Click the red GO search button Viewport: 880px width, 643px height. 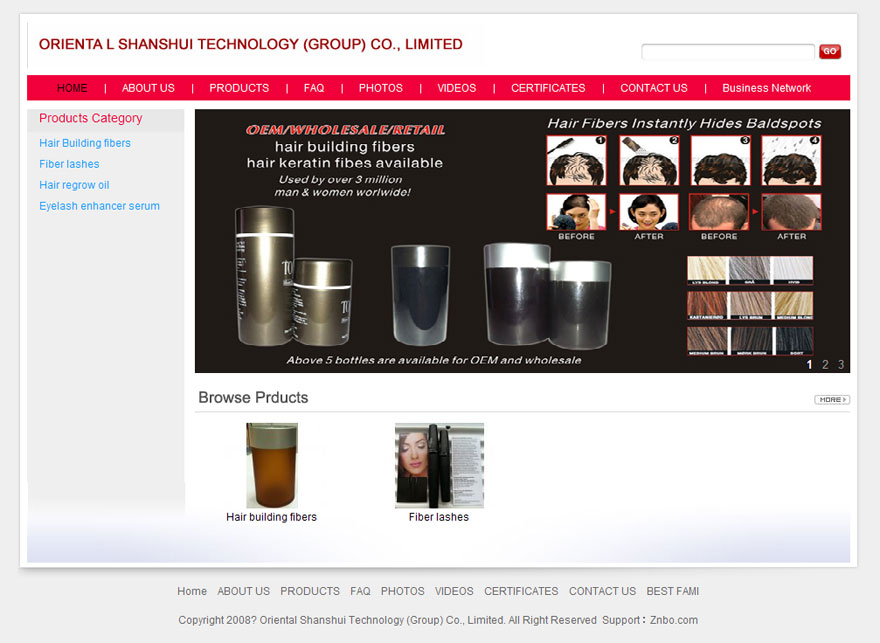[x=829, y=52]
